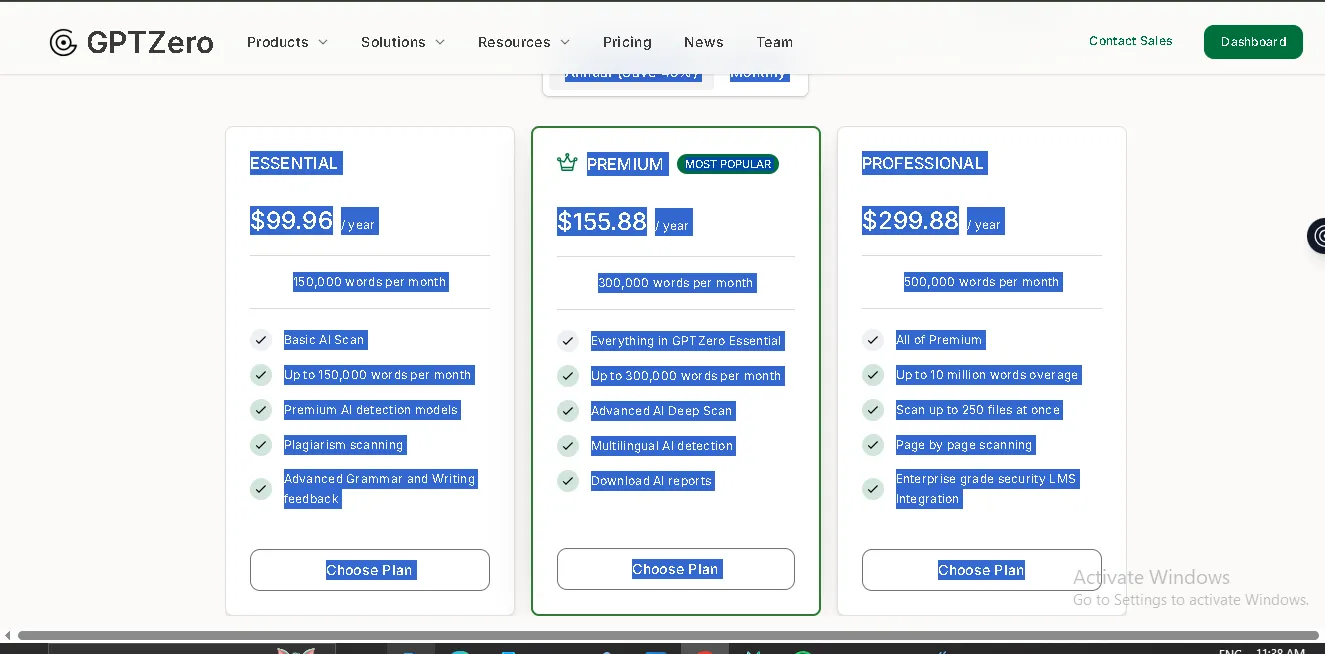Click "Up to 10 million words overage" text

(x=988, y=375)
